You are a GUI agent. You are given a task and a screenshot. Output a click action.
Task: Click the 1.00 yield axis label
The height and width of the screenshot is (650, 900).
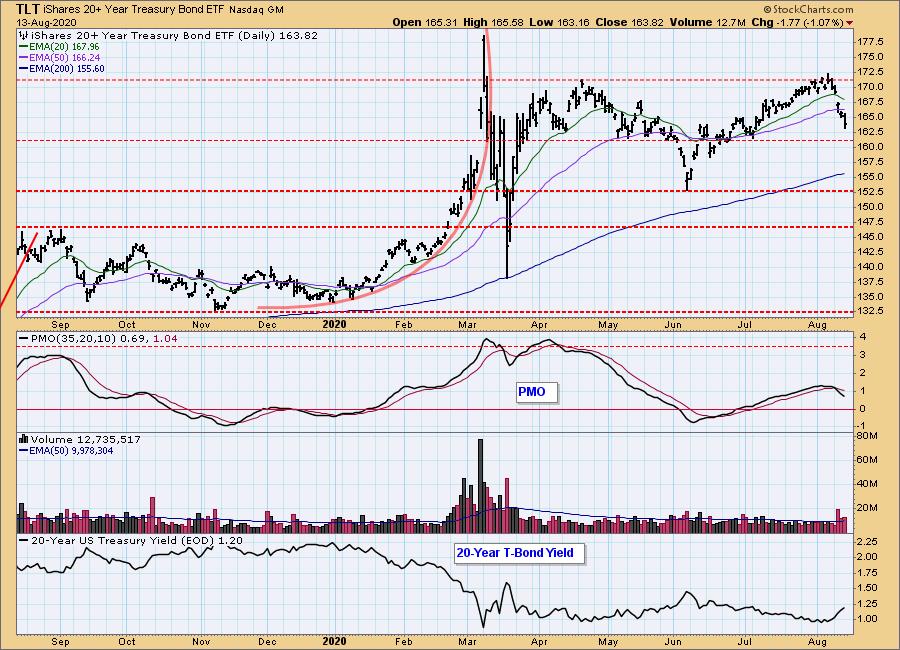point(867,619)
